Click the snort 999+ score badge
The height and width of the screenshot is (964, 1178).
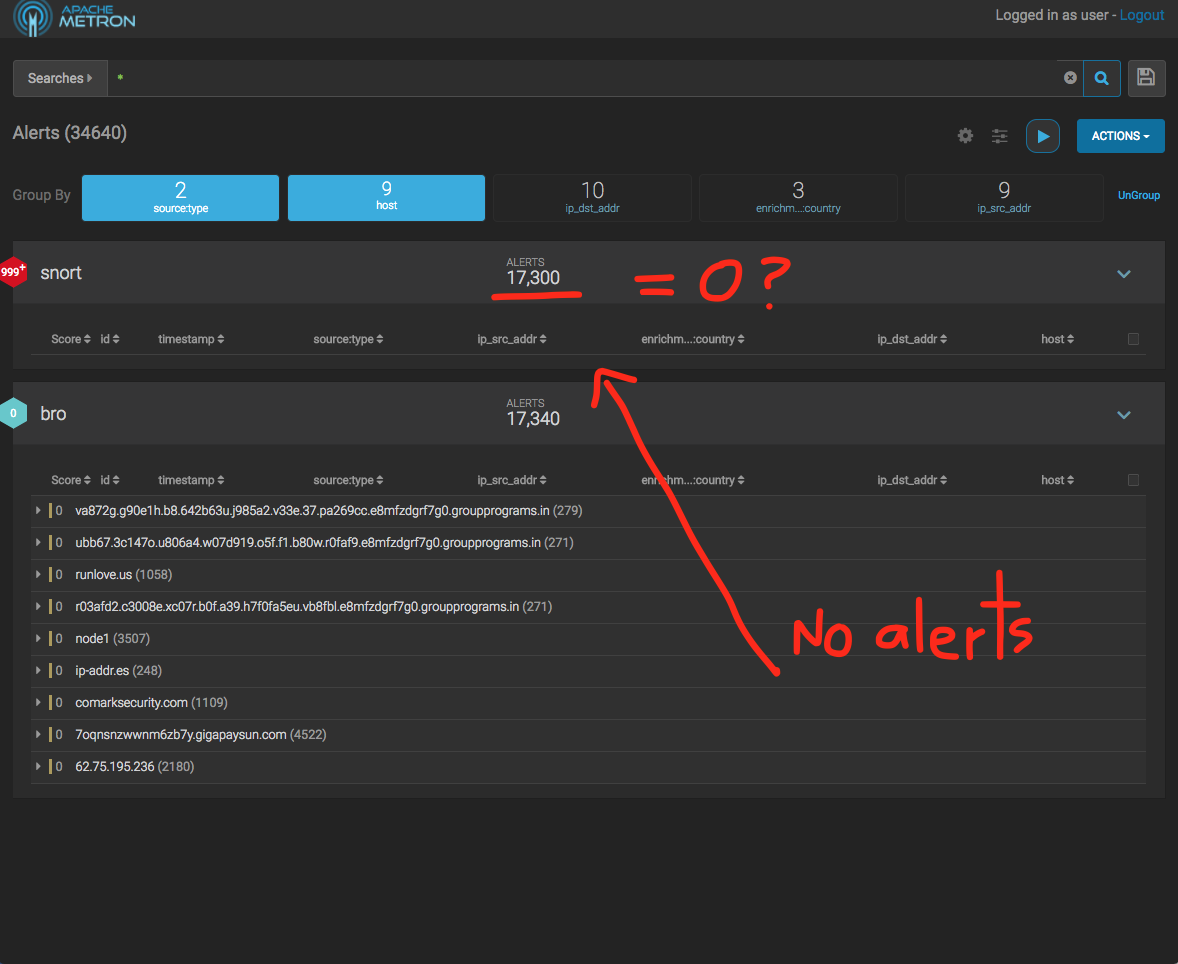point(13,272)
